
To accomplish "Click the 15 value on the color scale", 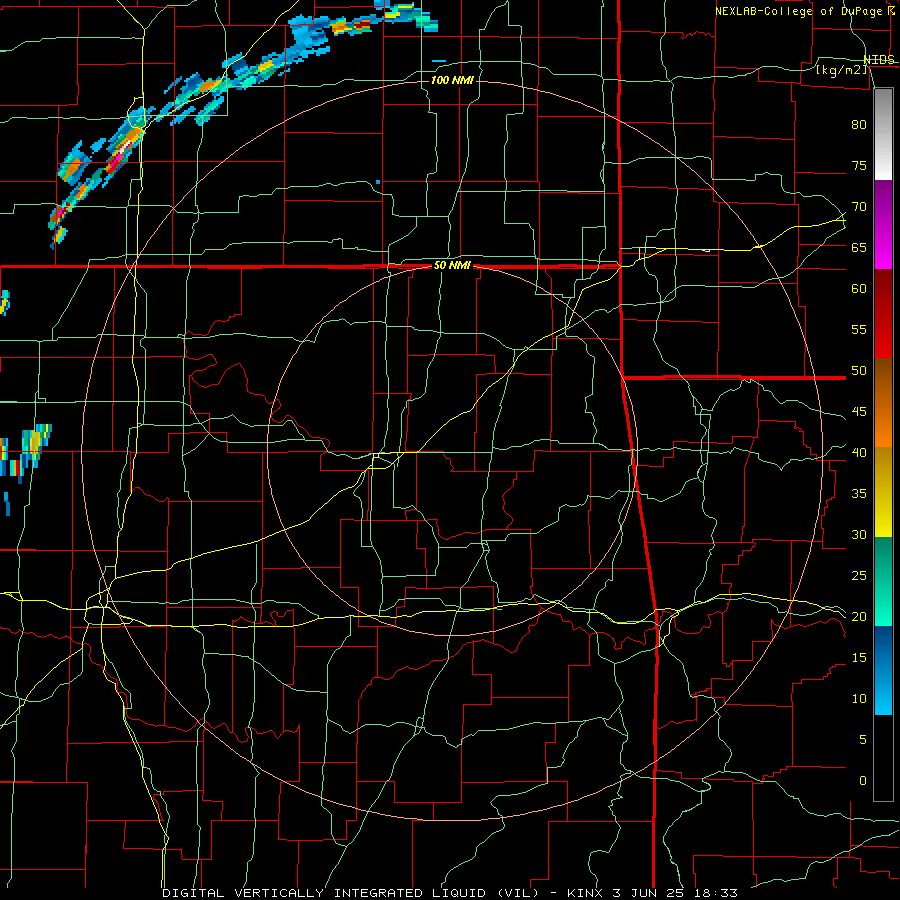I will click(x=859, y=657).
